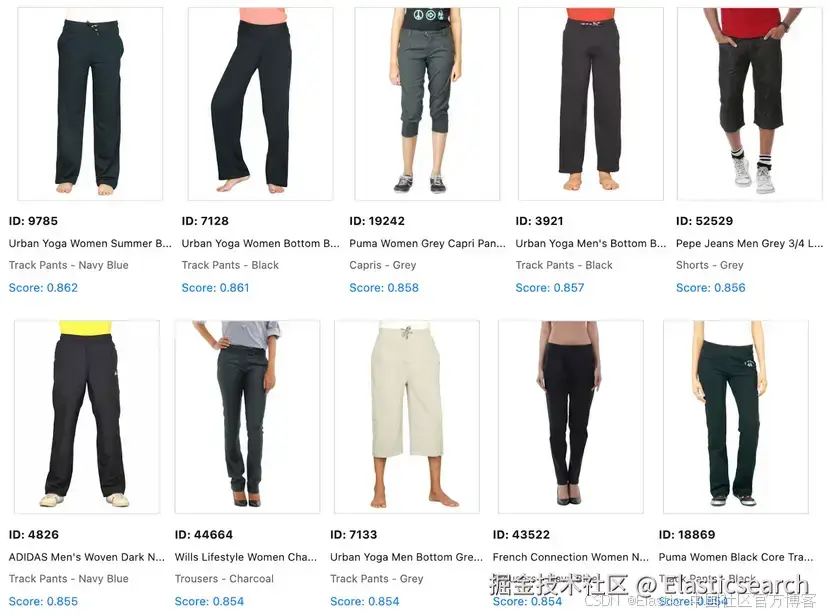Select the Pepe Jeans grey 3/4 shorts image
This screenshot has height=616, width=828.
tap(750, 104)
